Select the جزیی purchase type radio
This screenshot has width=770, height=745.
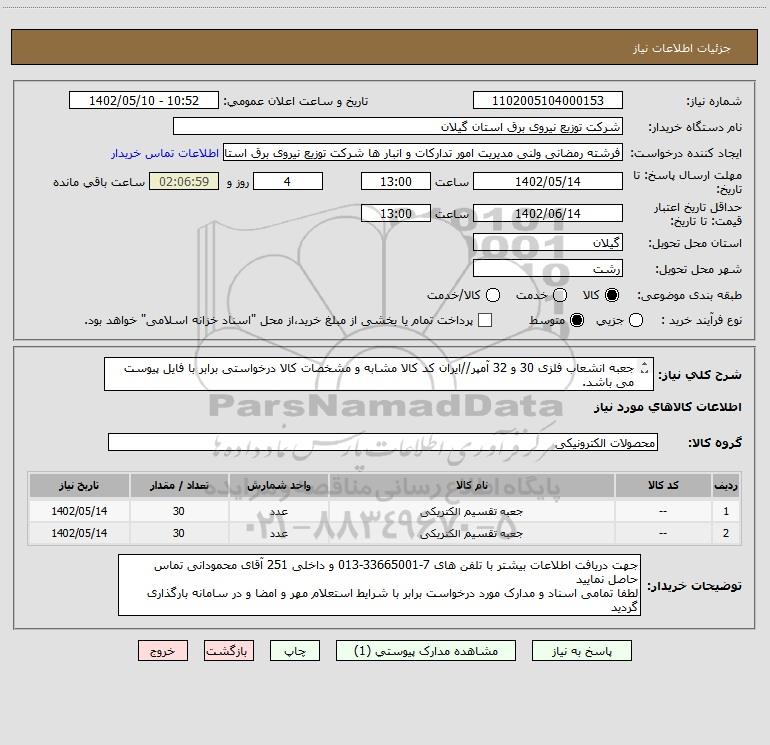636,320
